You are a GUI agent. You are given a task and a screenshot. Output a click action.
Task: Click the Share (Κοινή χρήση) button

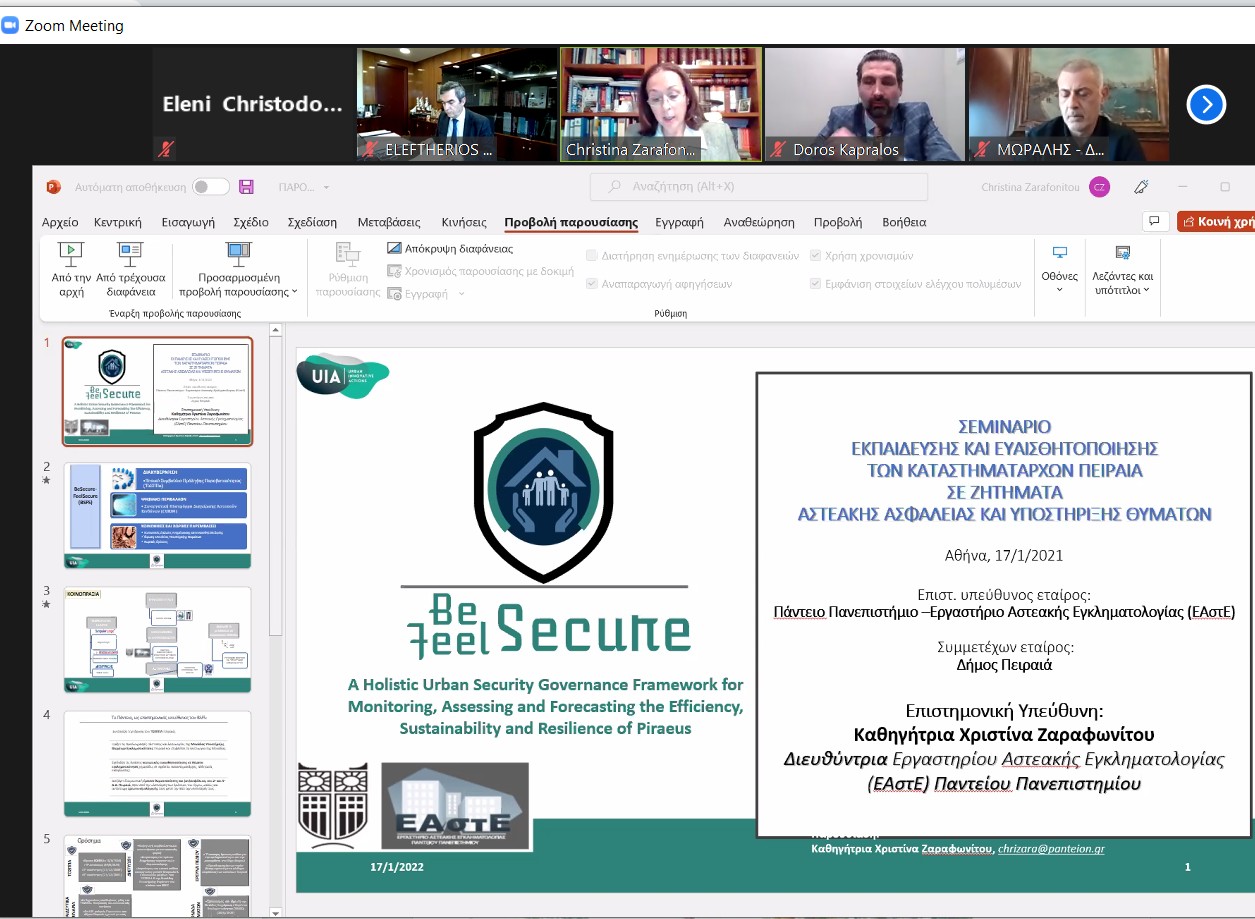point(1215,222)
